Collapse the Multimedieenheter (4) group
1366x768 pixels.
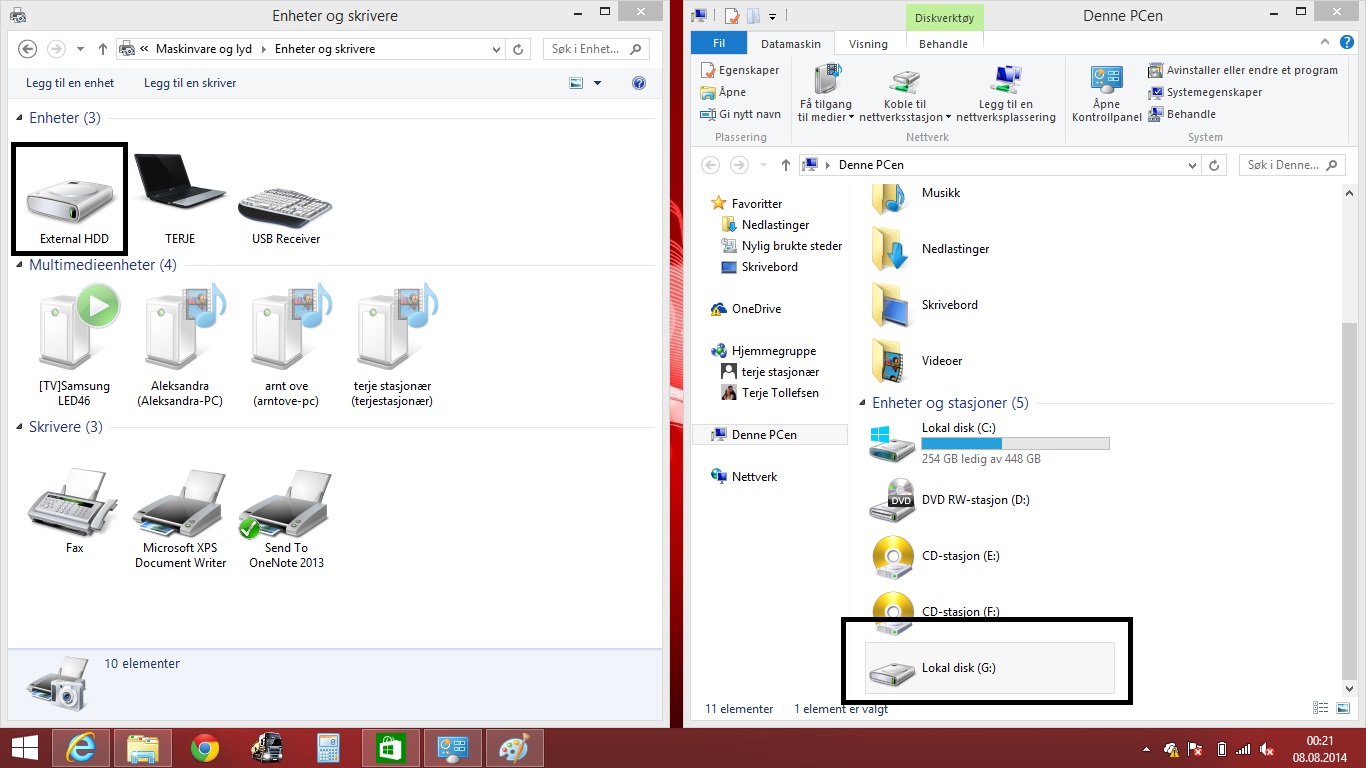pyautogui.click(x=20, y=266)
